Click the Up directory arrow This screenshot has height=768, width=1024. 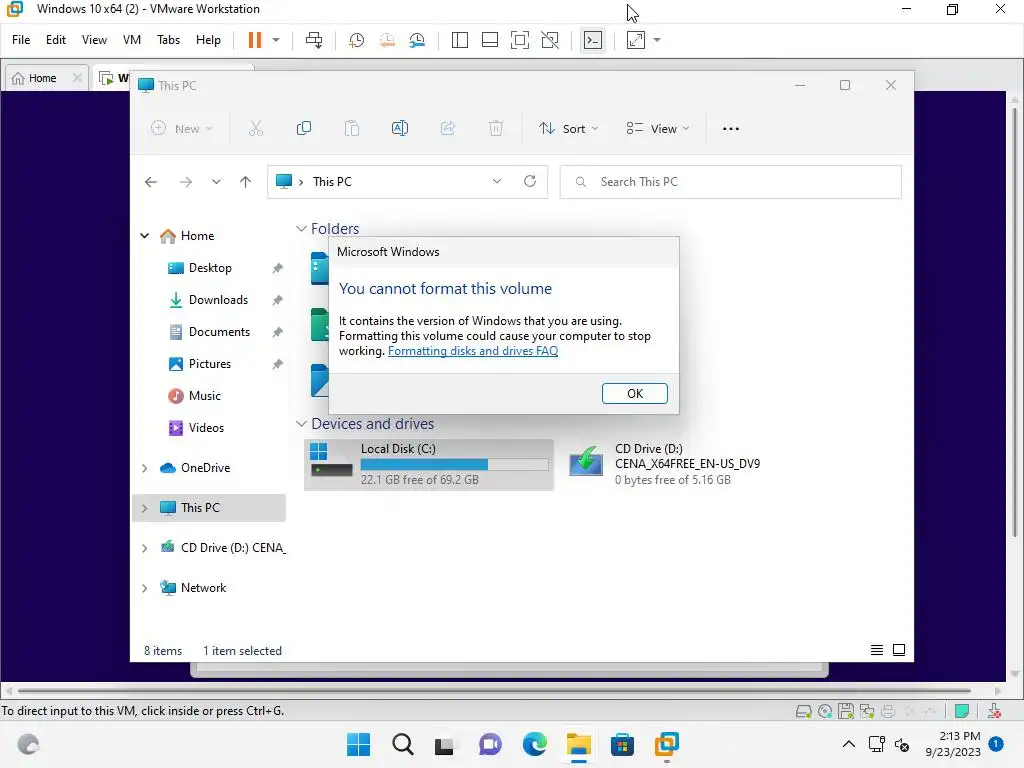pos(246,182)
